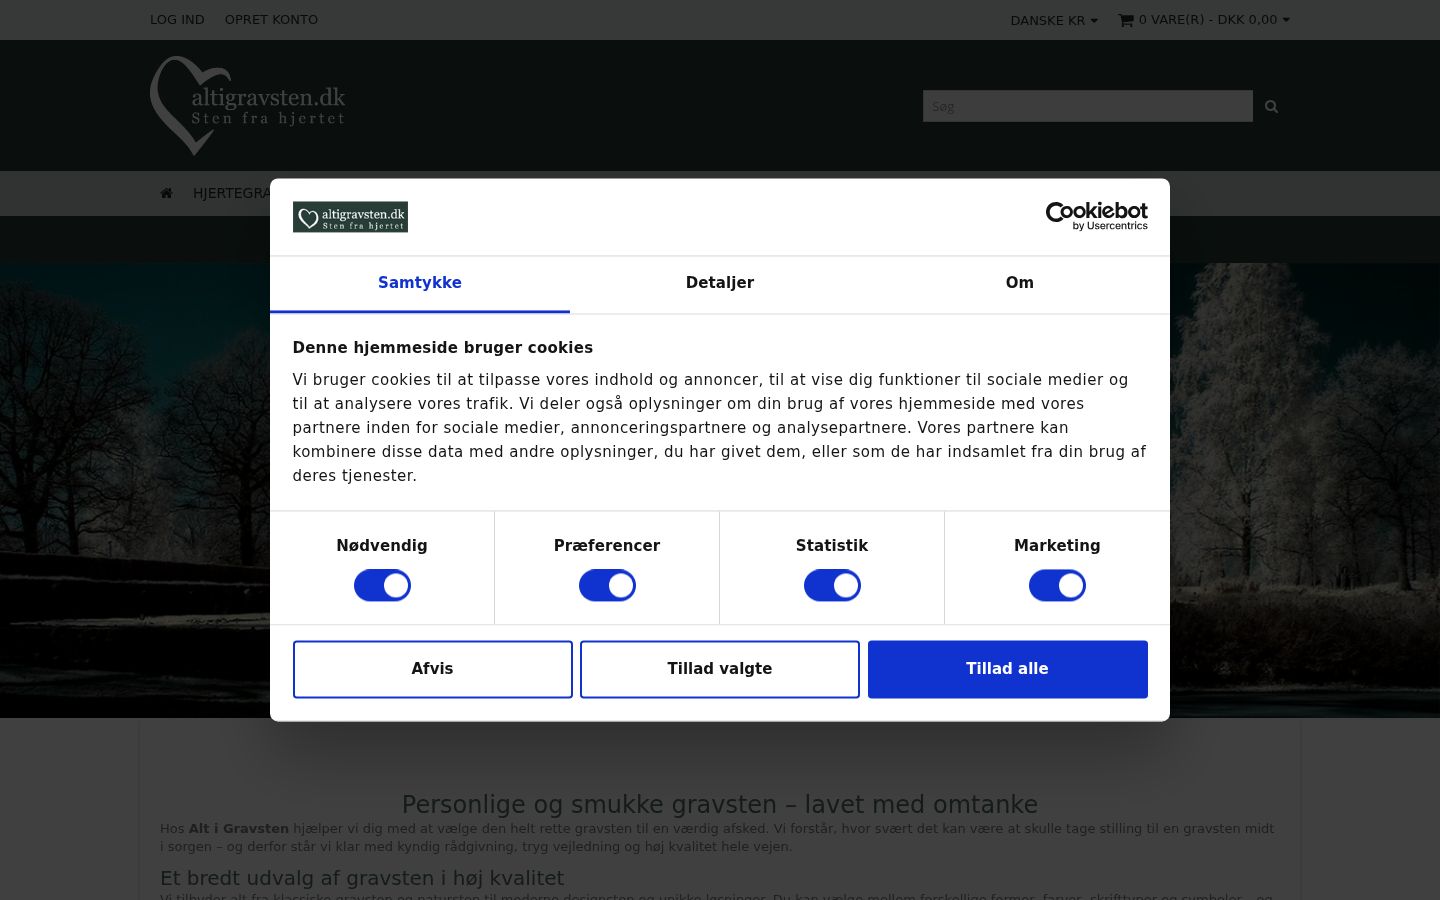Open the Log ind link
Image resolution: width=1440 pixels, height=900 pixels.
click(x=177, y=20)
